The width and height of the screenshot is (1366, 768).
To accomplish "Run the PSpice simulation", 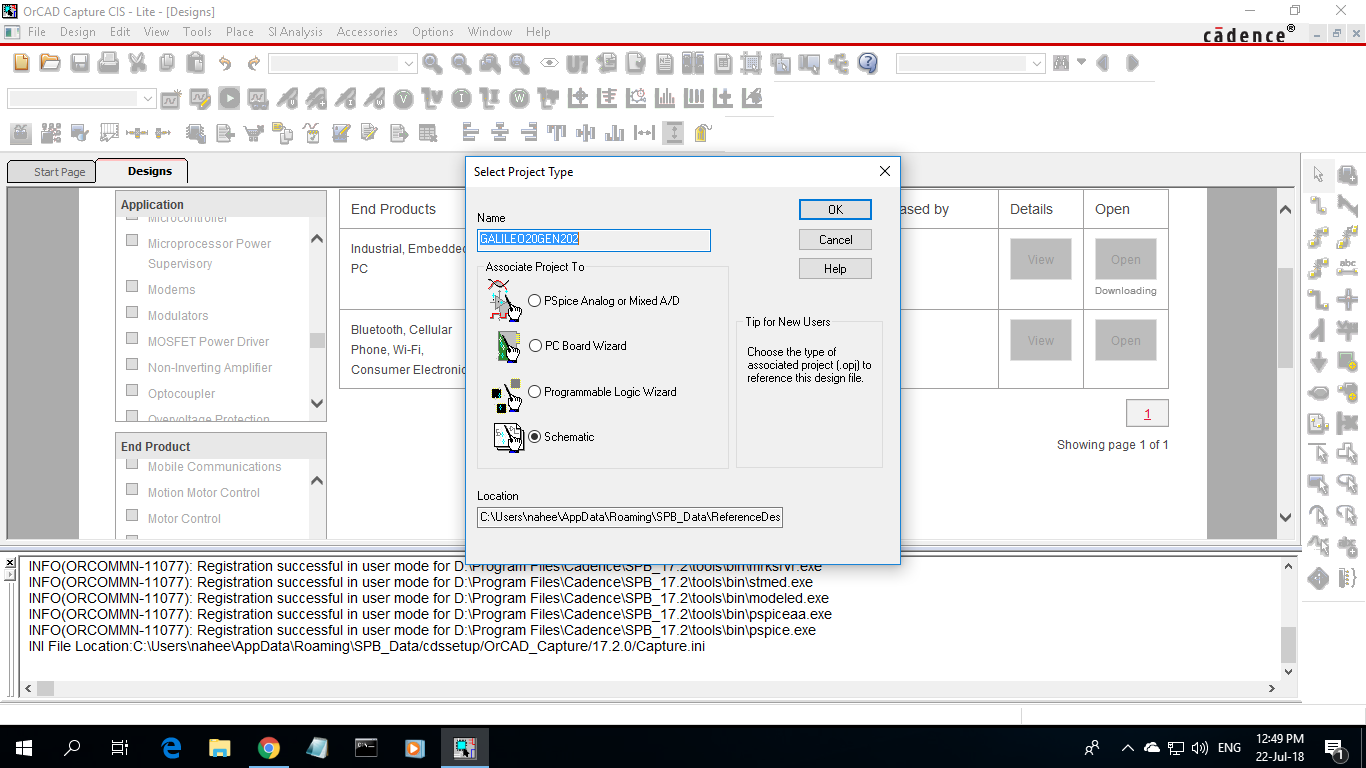I will (229, 98).
